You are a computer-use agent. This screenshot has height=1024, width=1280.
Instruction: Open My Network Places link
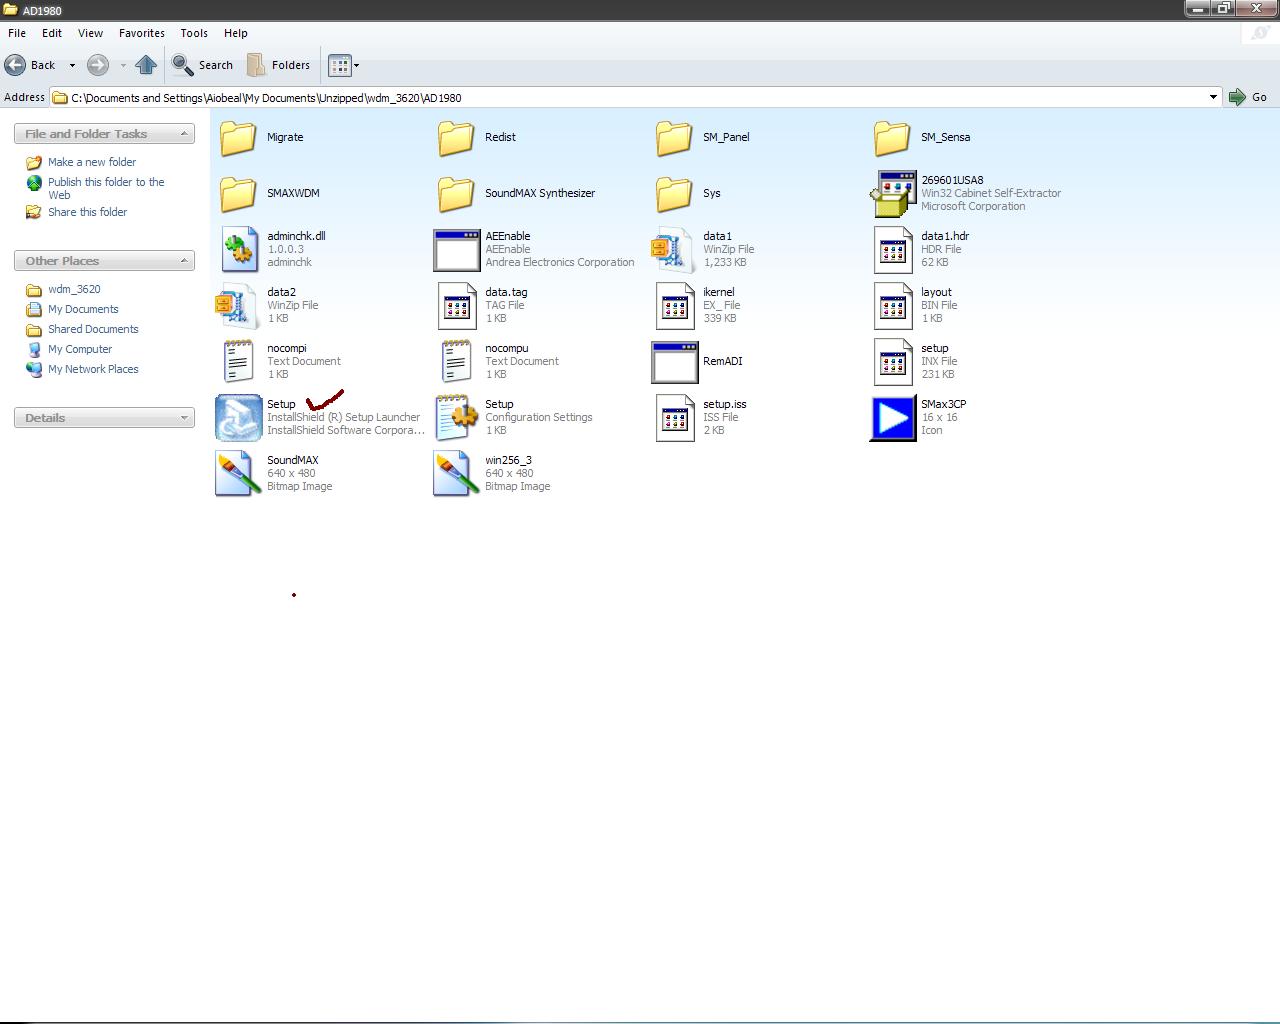pyautogui.click(x=93, y=369)
